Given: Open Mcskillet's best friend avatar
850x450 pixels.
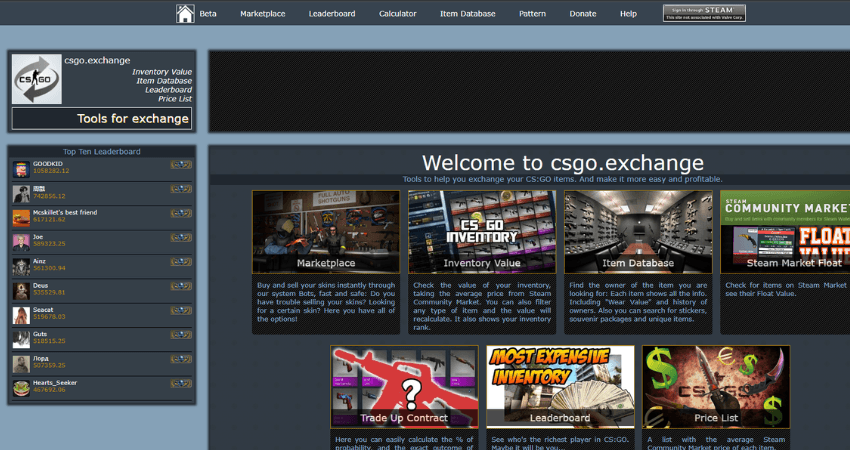Looking at the screenshot, I should [21, 218].
